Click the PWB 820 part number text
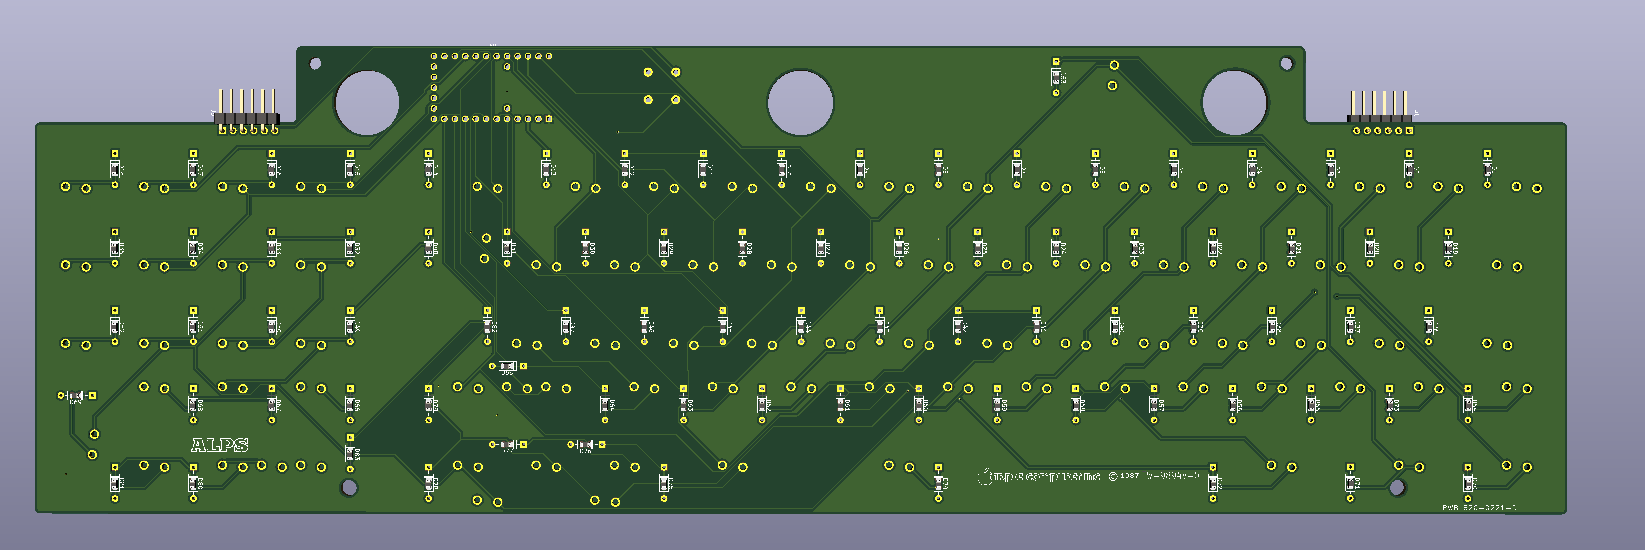Viewport: 1645px width, 550px height. pos(1478,508)
